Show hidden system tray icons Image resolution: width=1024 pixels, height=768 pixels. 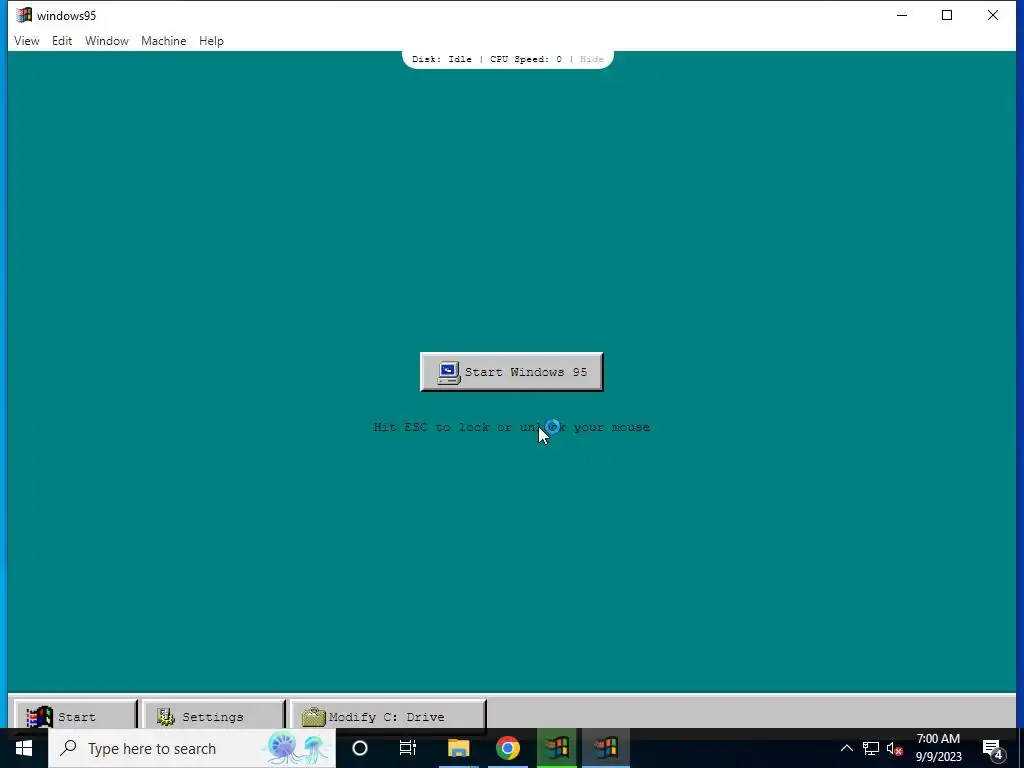click(x=846, y=748)
